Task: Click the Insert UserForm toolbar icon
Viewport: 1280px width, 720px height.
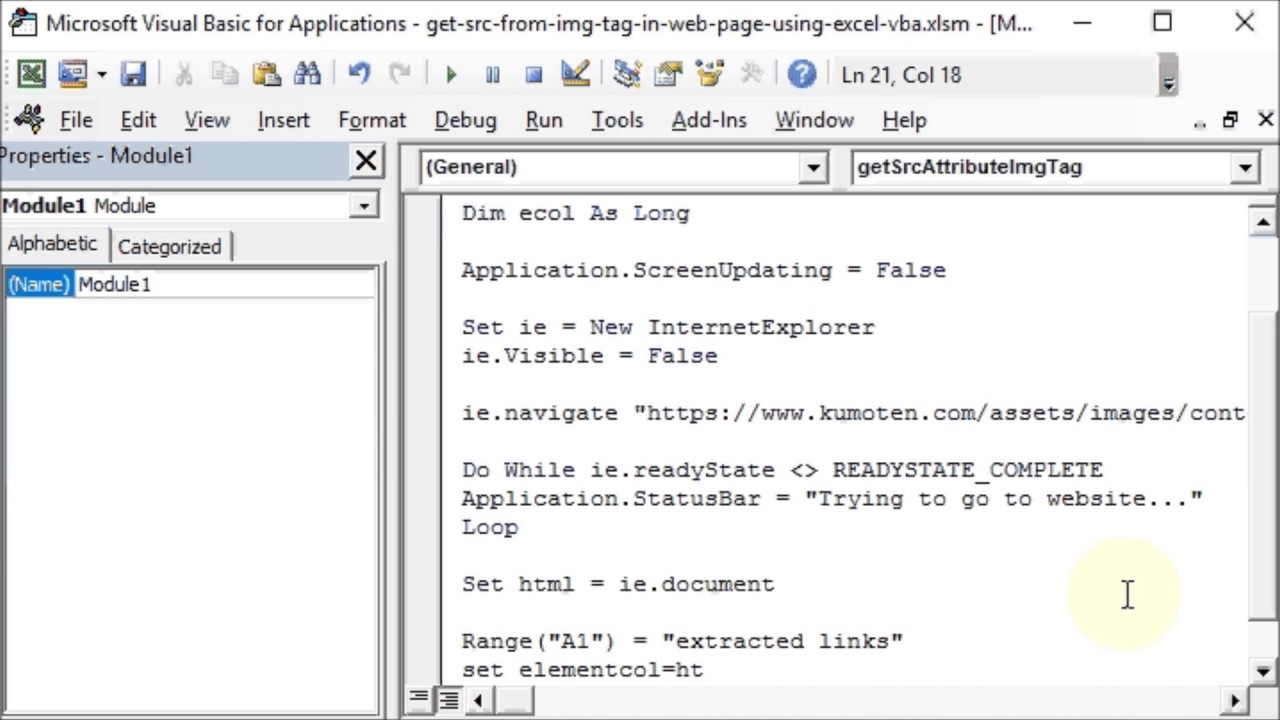Action: [x=72, y=74]
